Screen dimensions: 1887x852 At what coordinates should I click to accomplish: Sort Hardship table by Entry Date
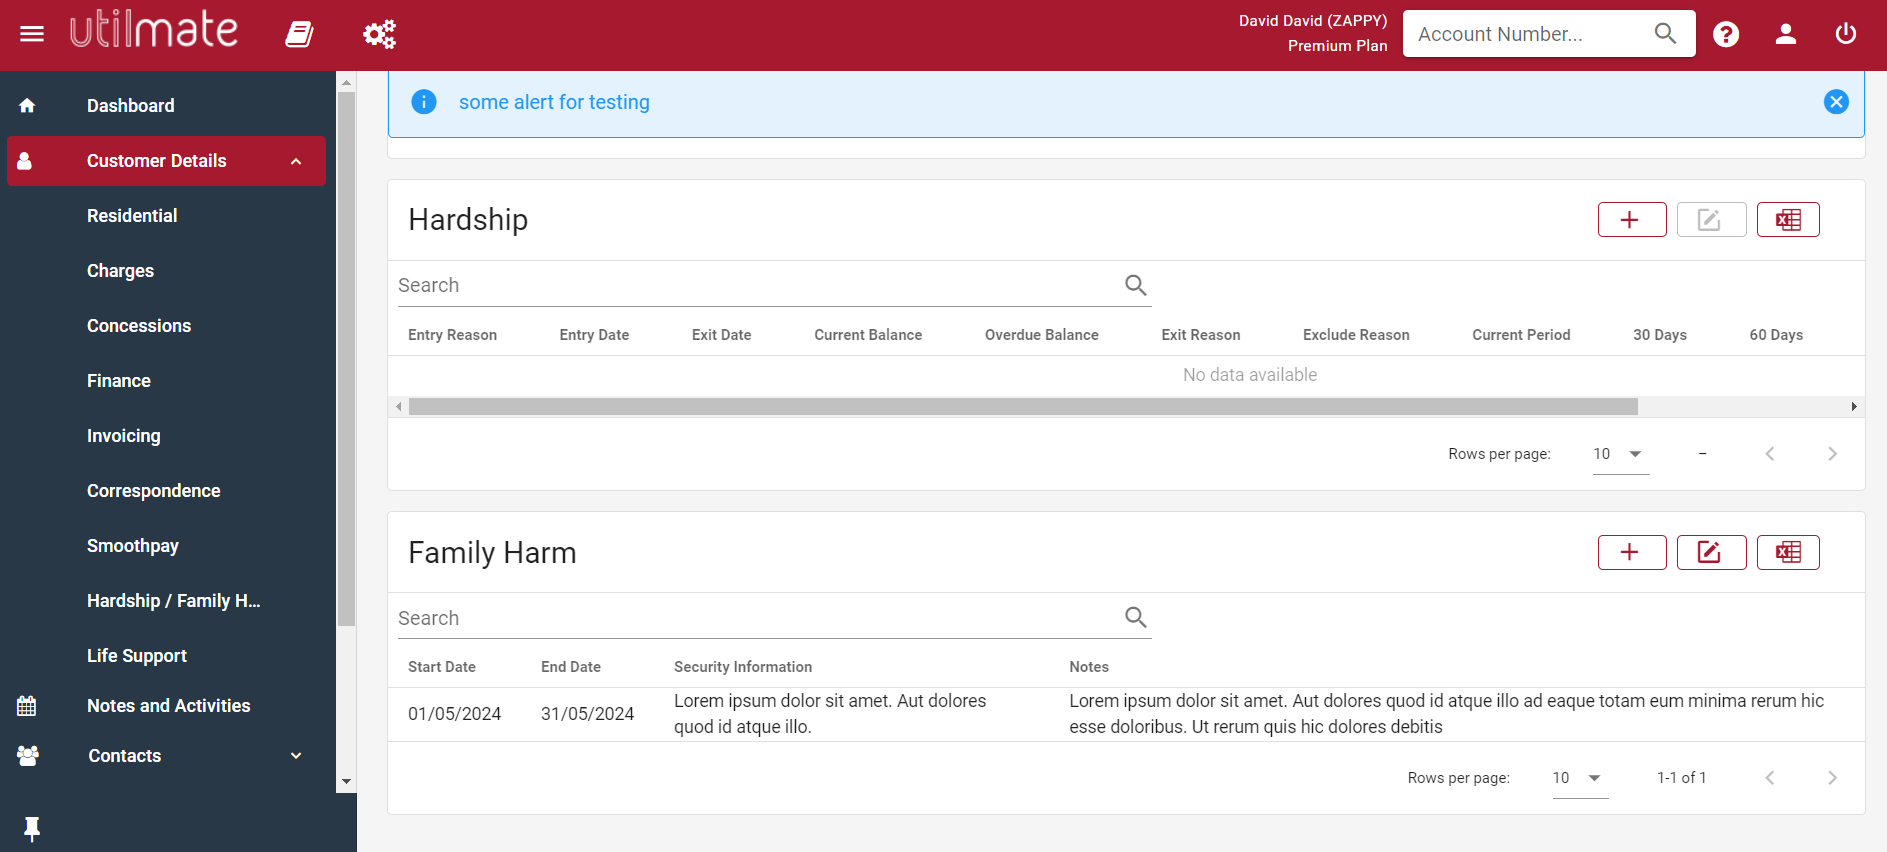coord(594,335)
